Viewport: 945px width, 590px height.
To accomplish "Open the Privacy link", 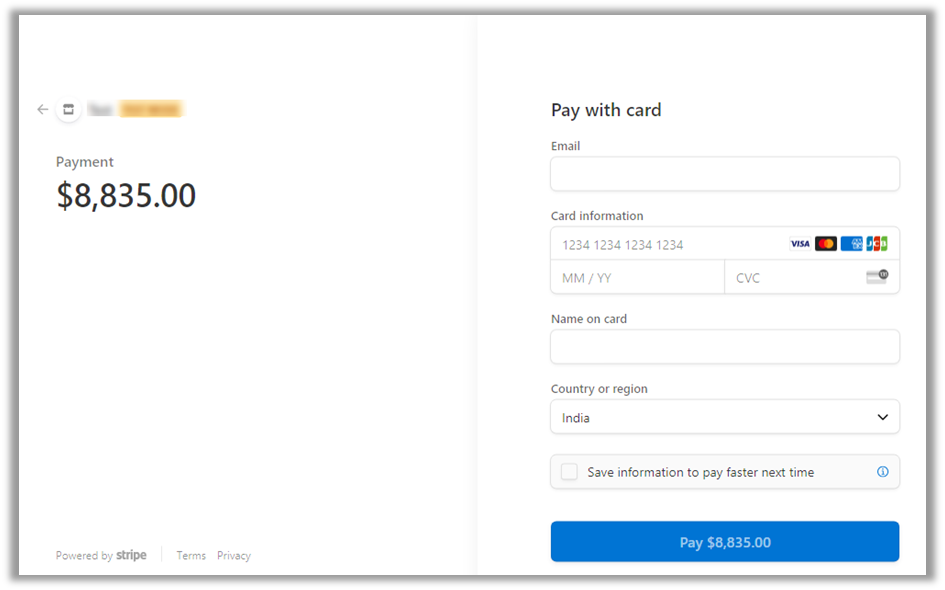I will coord(234,556).
